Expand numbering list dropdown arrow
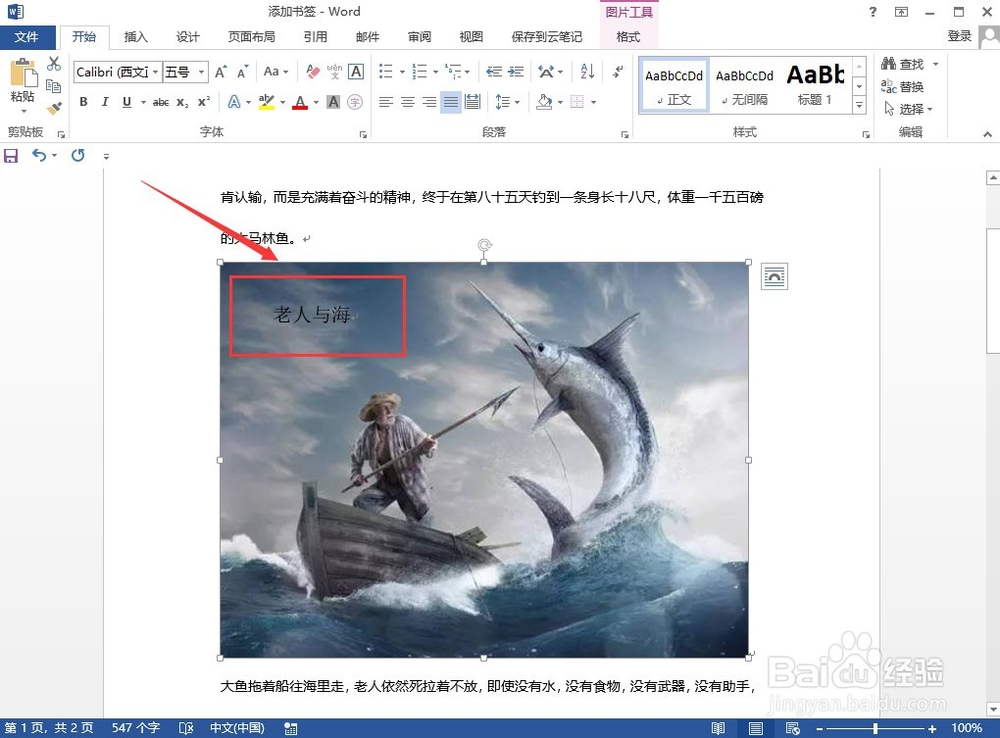The height and width of the screenshot is (738, 1000). pyautogui.click(x=436, y=72)
